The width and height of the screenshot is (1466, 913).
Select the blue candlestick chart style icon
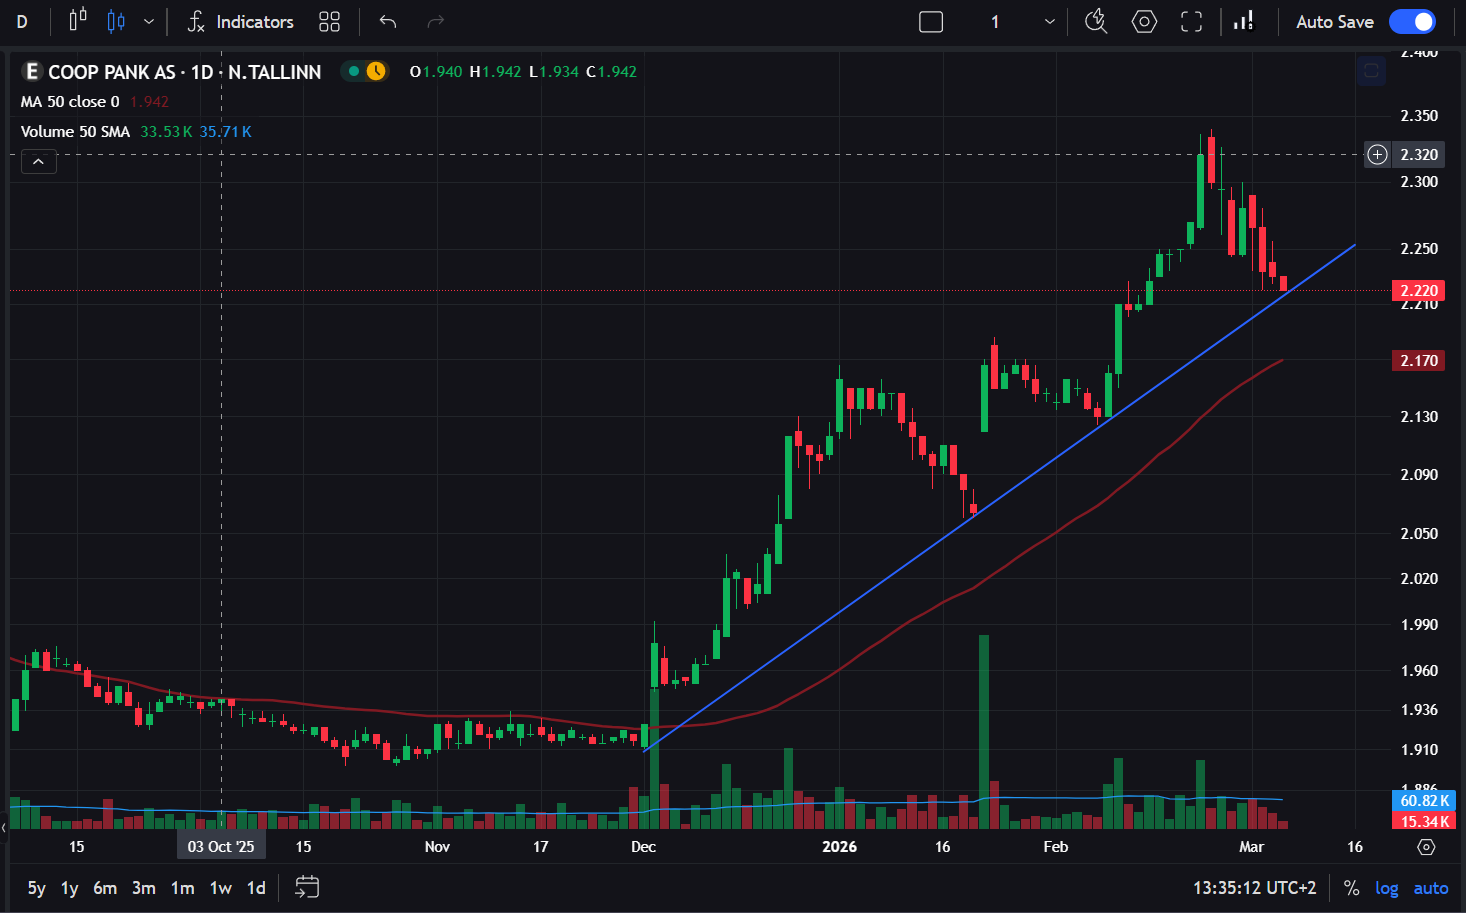[116, 22]
